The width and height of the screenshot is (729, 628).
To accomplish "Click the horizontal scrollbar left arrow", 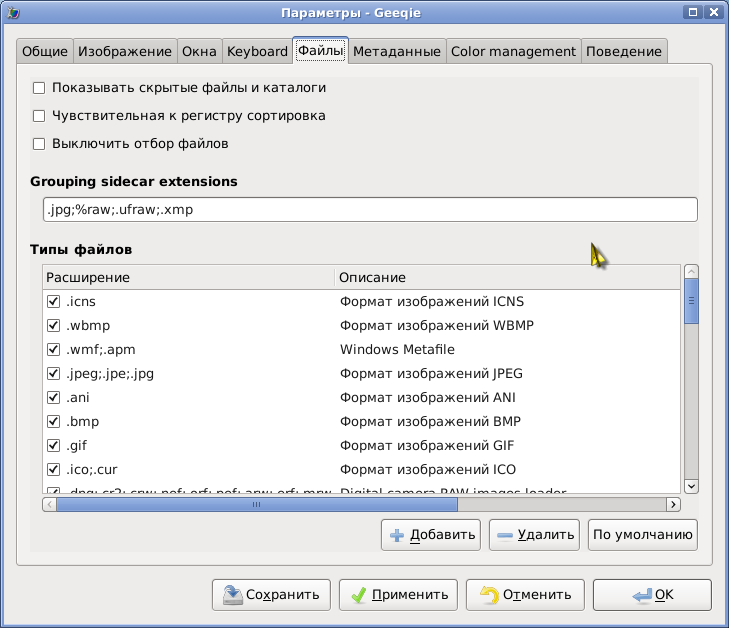I will click(49, 505).
